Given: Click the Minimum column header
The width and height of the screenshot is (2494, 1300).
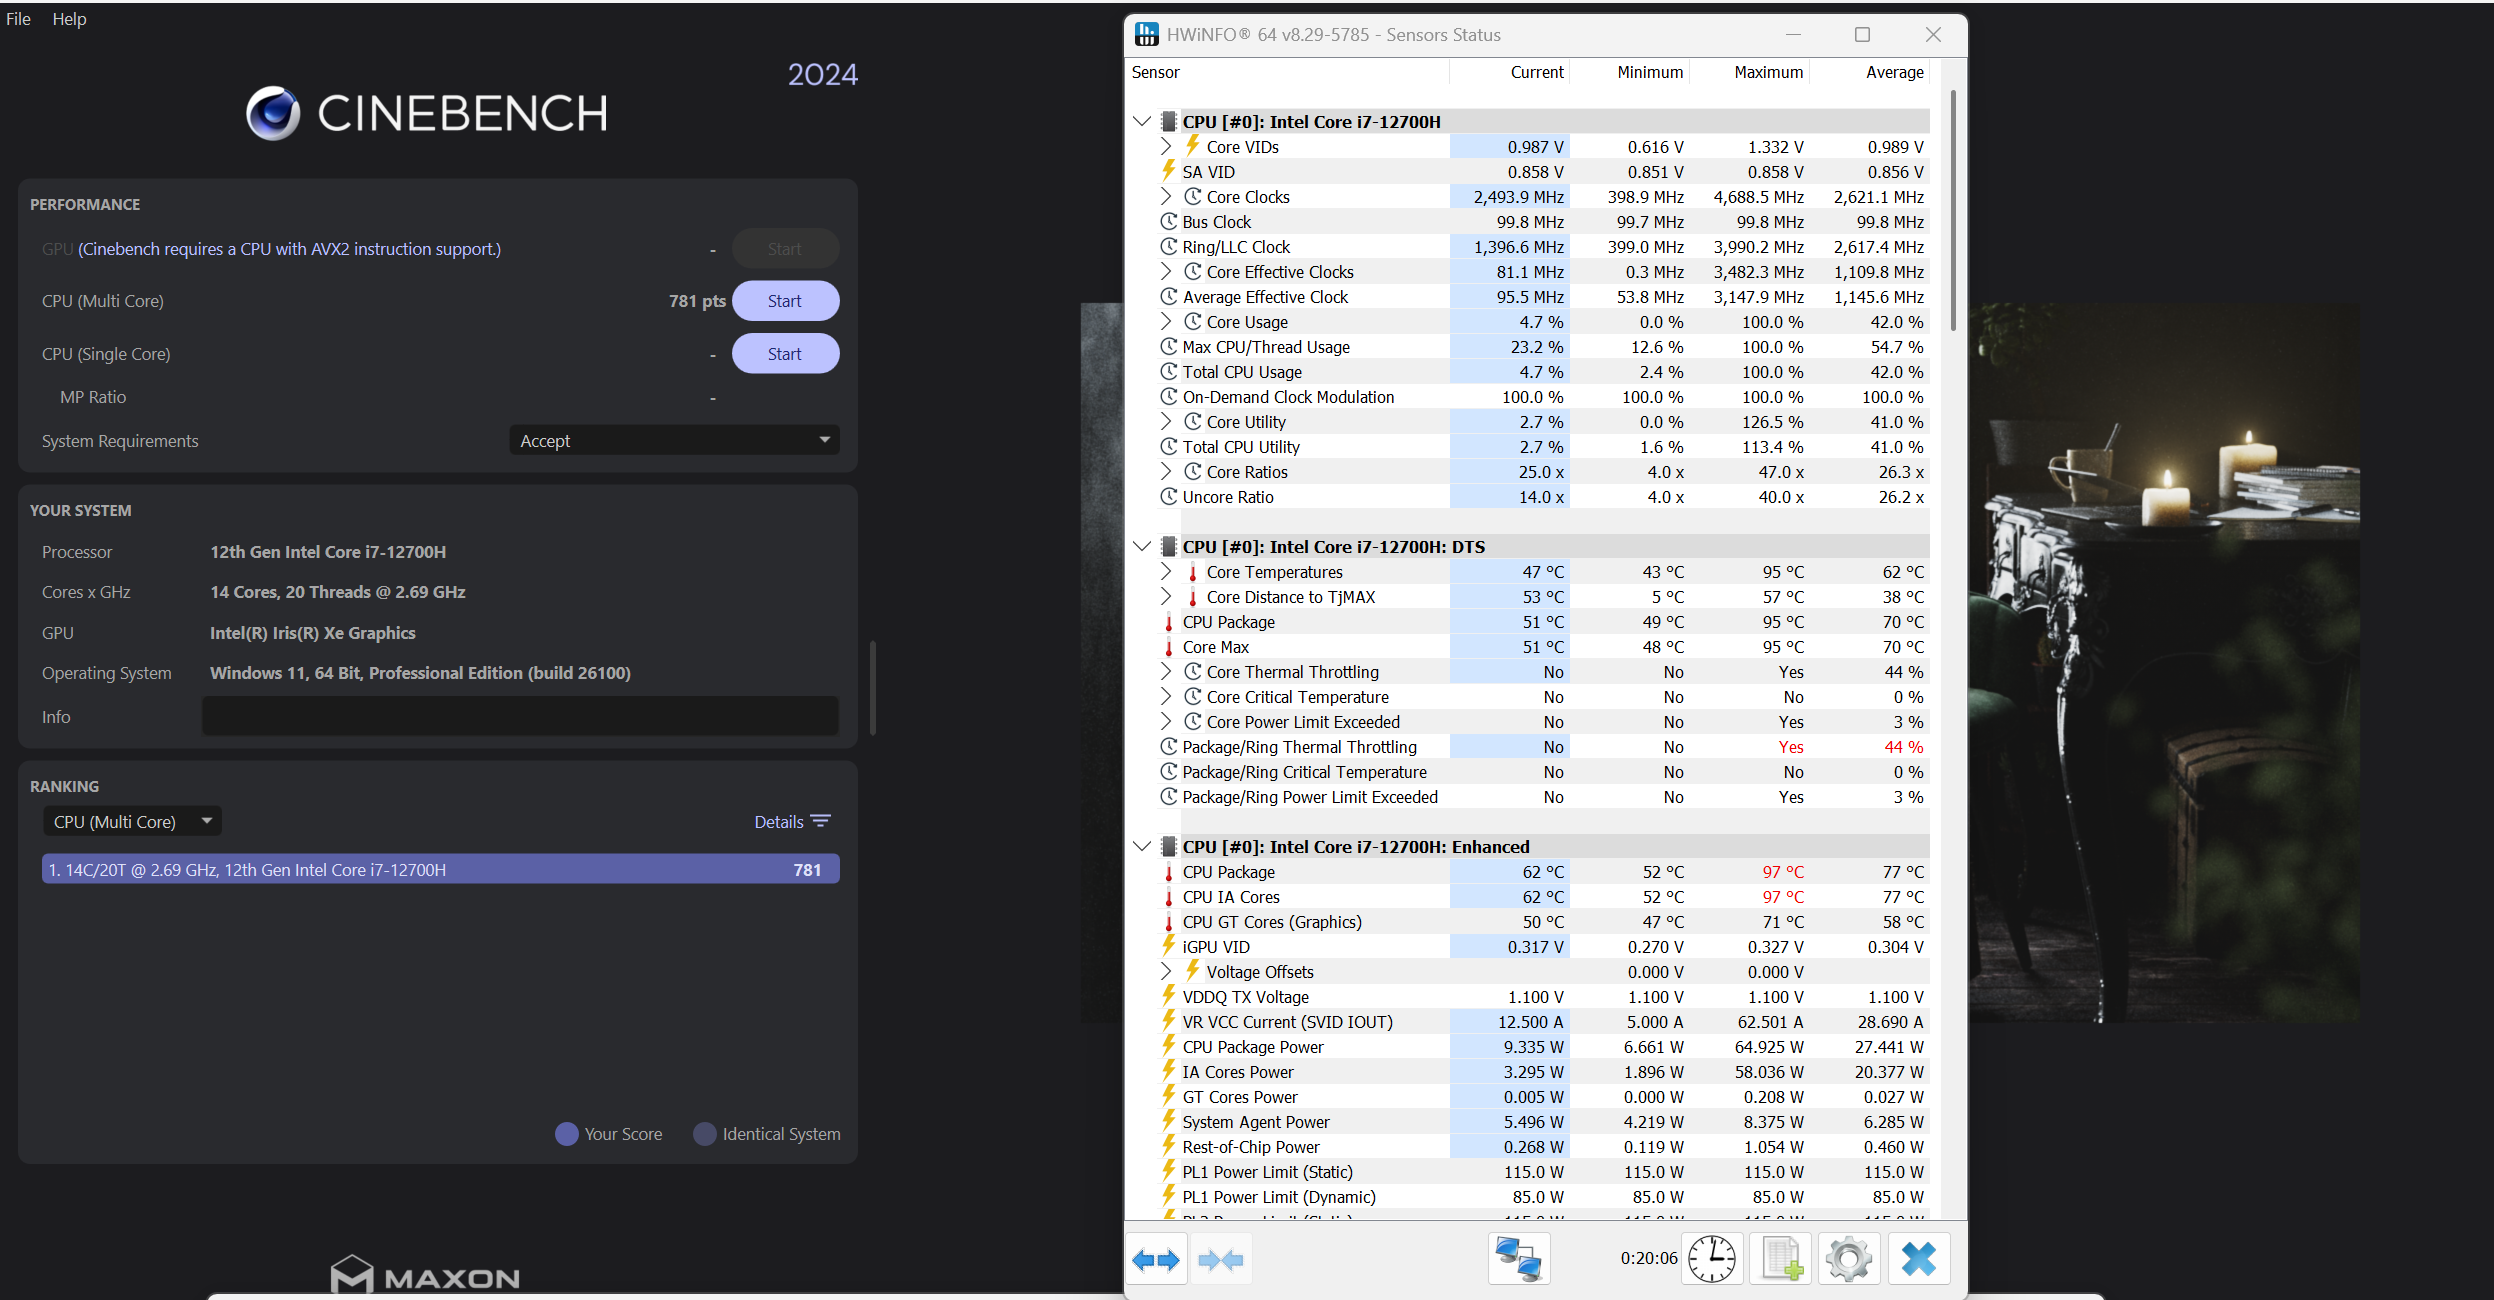Looking at the screenshot, I should 1629,72.
